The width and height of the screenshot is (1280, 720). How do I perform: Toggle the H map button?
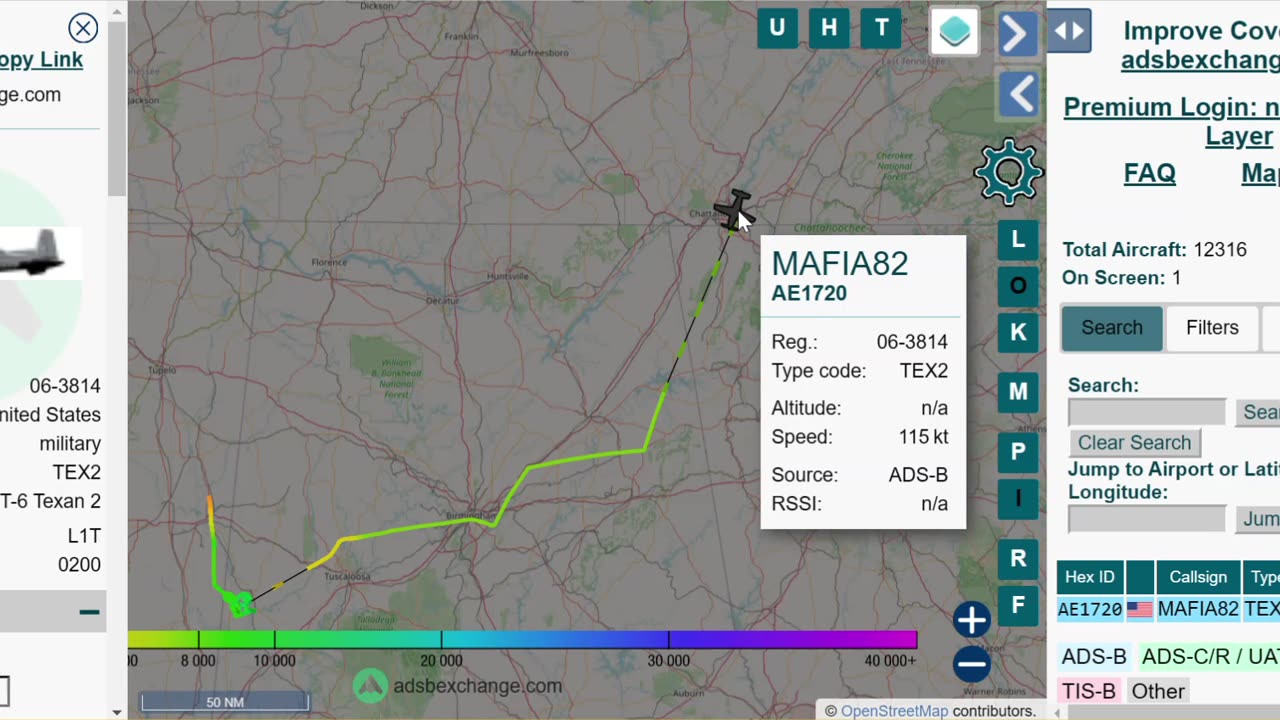pos(829,28)
